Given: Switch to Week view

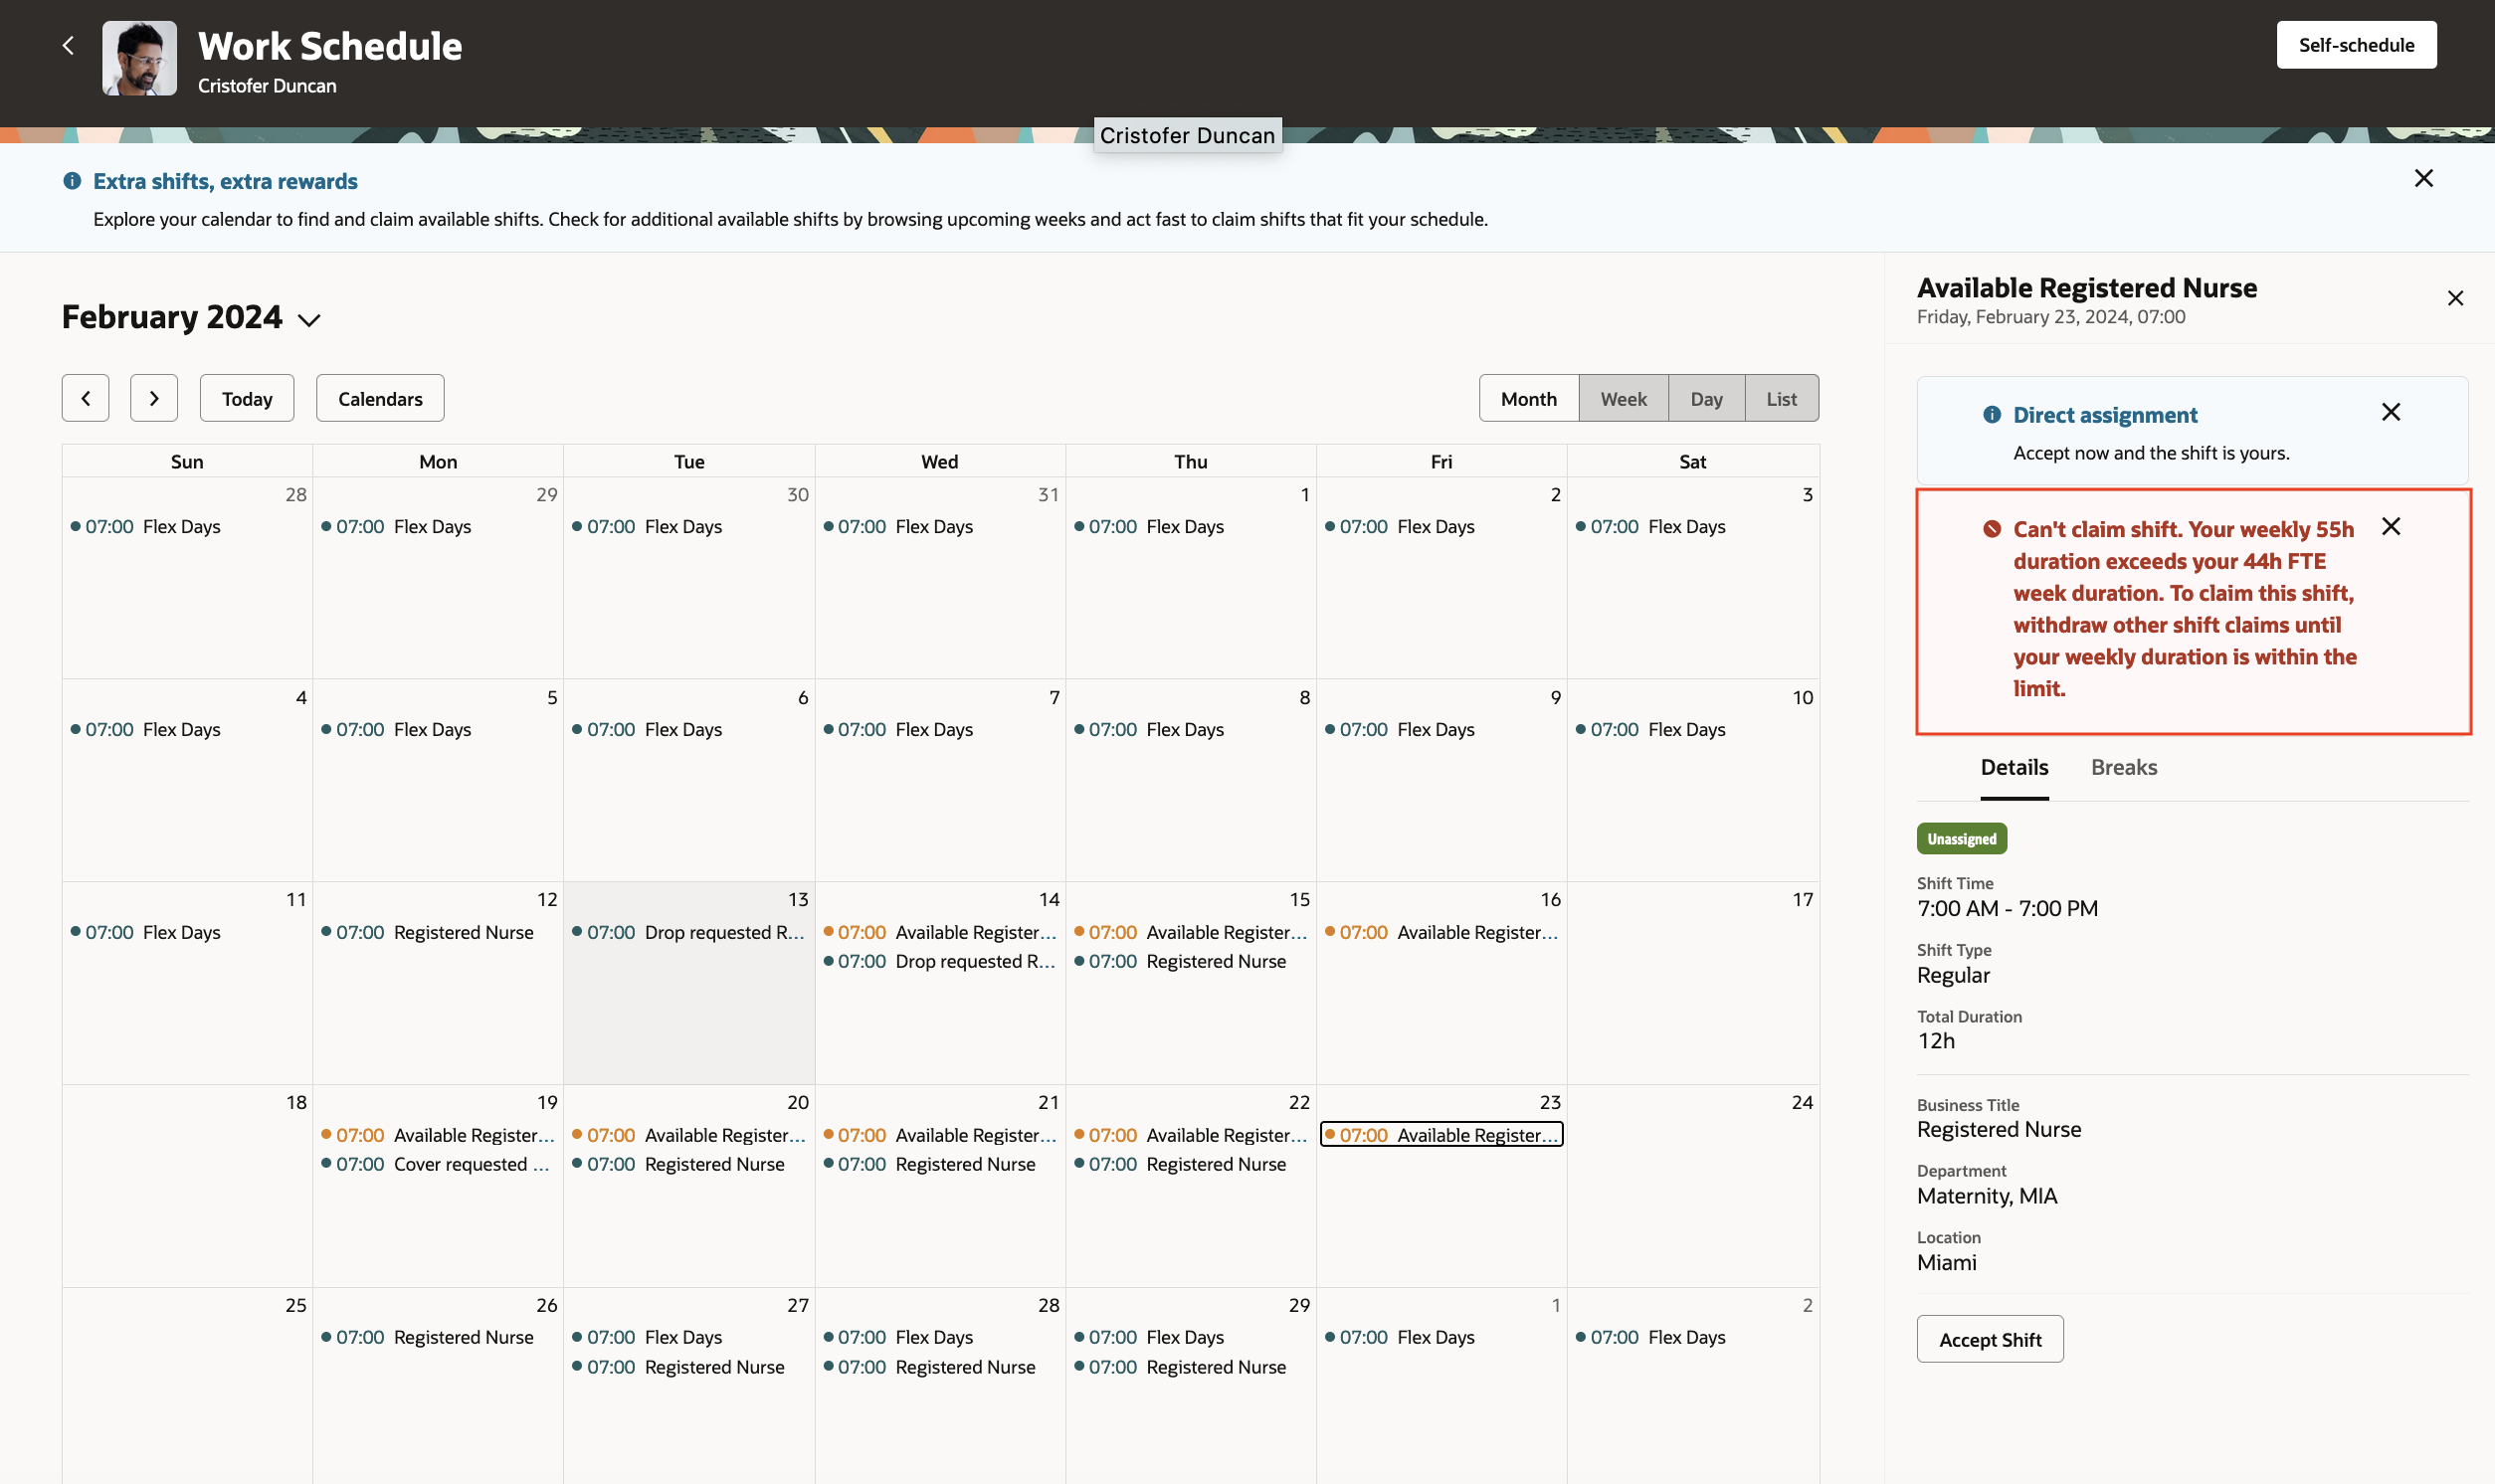Looking at the screenshot, I should (1622, 398).
